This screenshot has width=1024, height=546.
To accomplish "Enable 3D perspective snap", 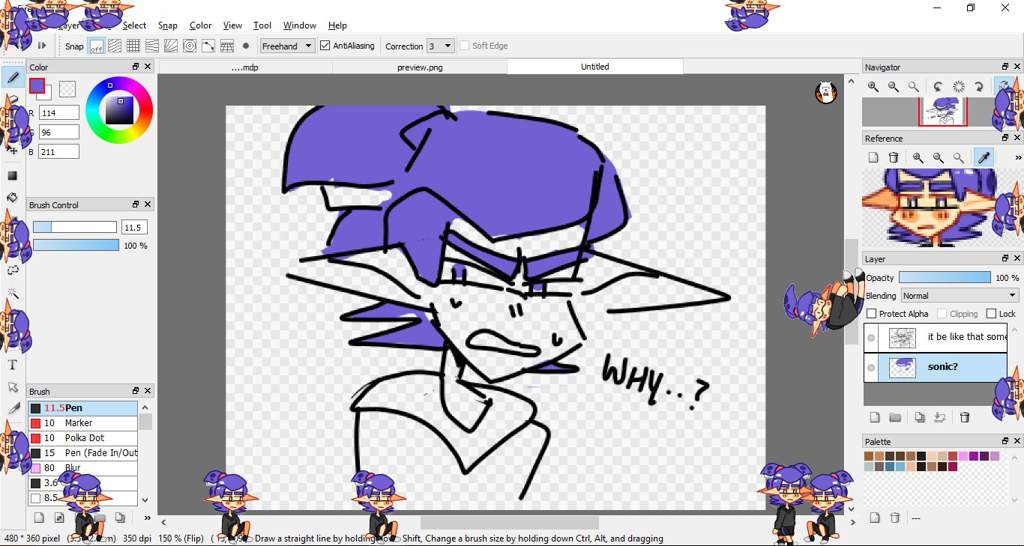I will tap(227, 46).
